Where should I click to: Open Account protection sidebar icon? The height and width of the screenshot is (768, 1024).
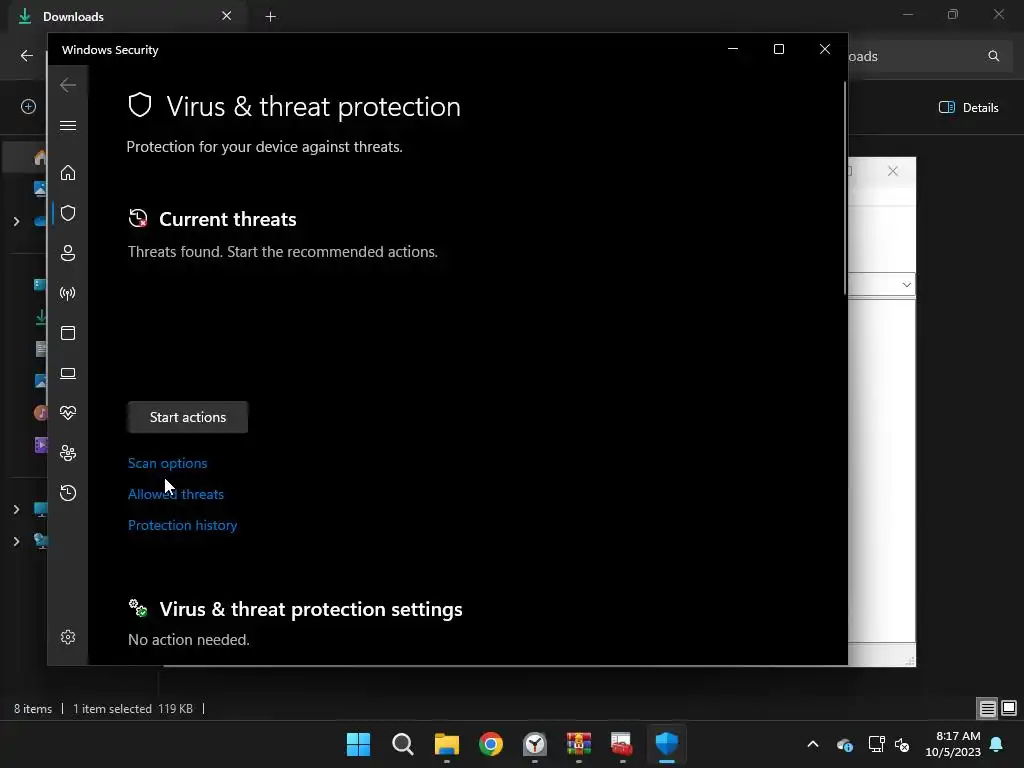68,253
